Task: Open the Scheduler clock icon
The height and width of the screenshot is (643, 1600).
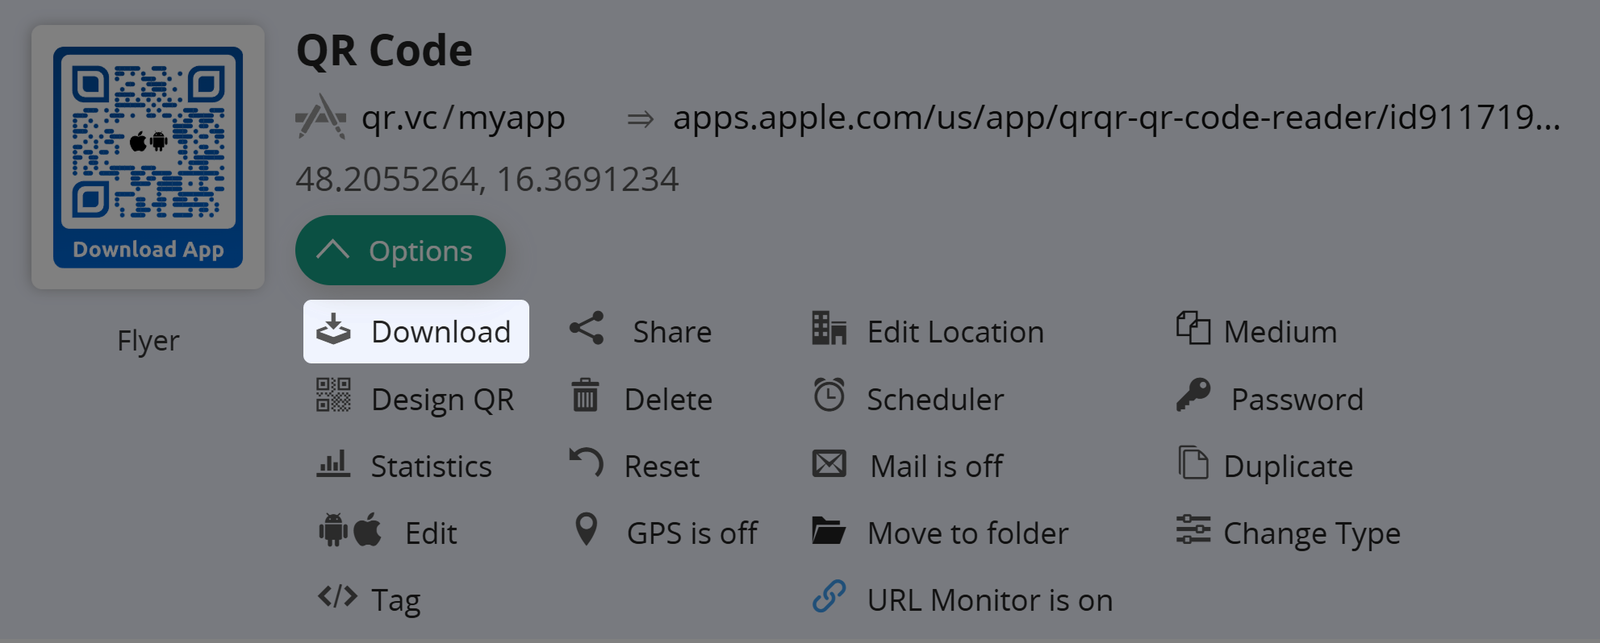Action: coord(829,396)
